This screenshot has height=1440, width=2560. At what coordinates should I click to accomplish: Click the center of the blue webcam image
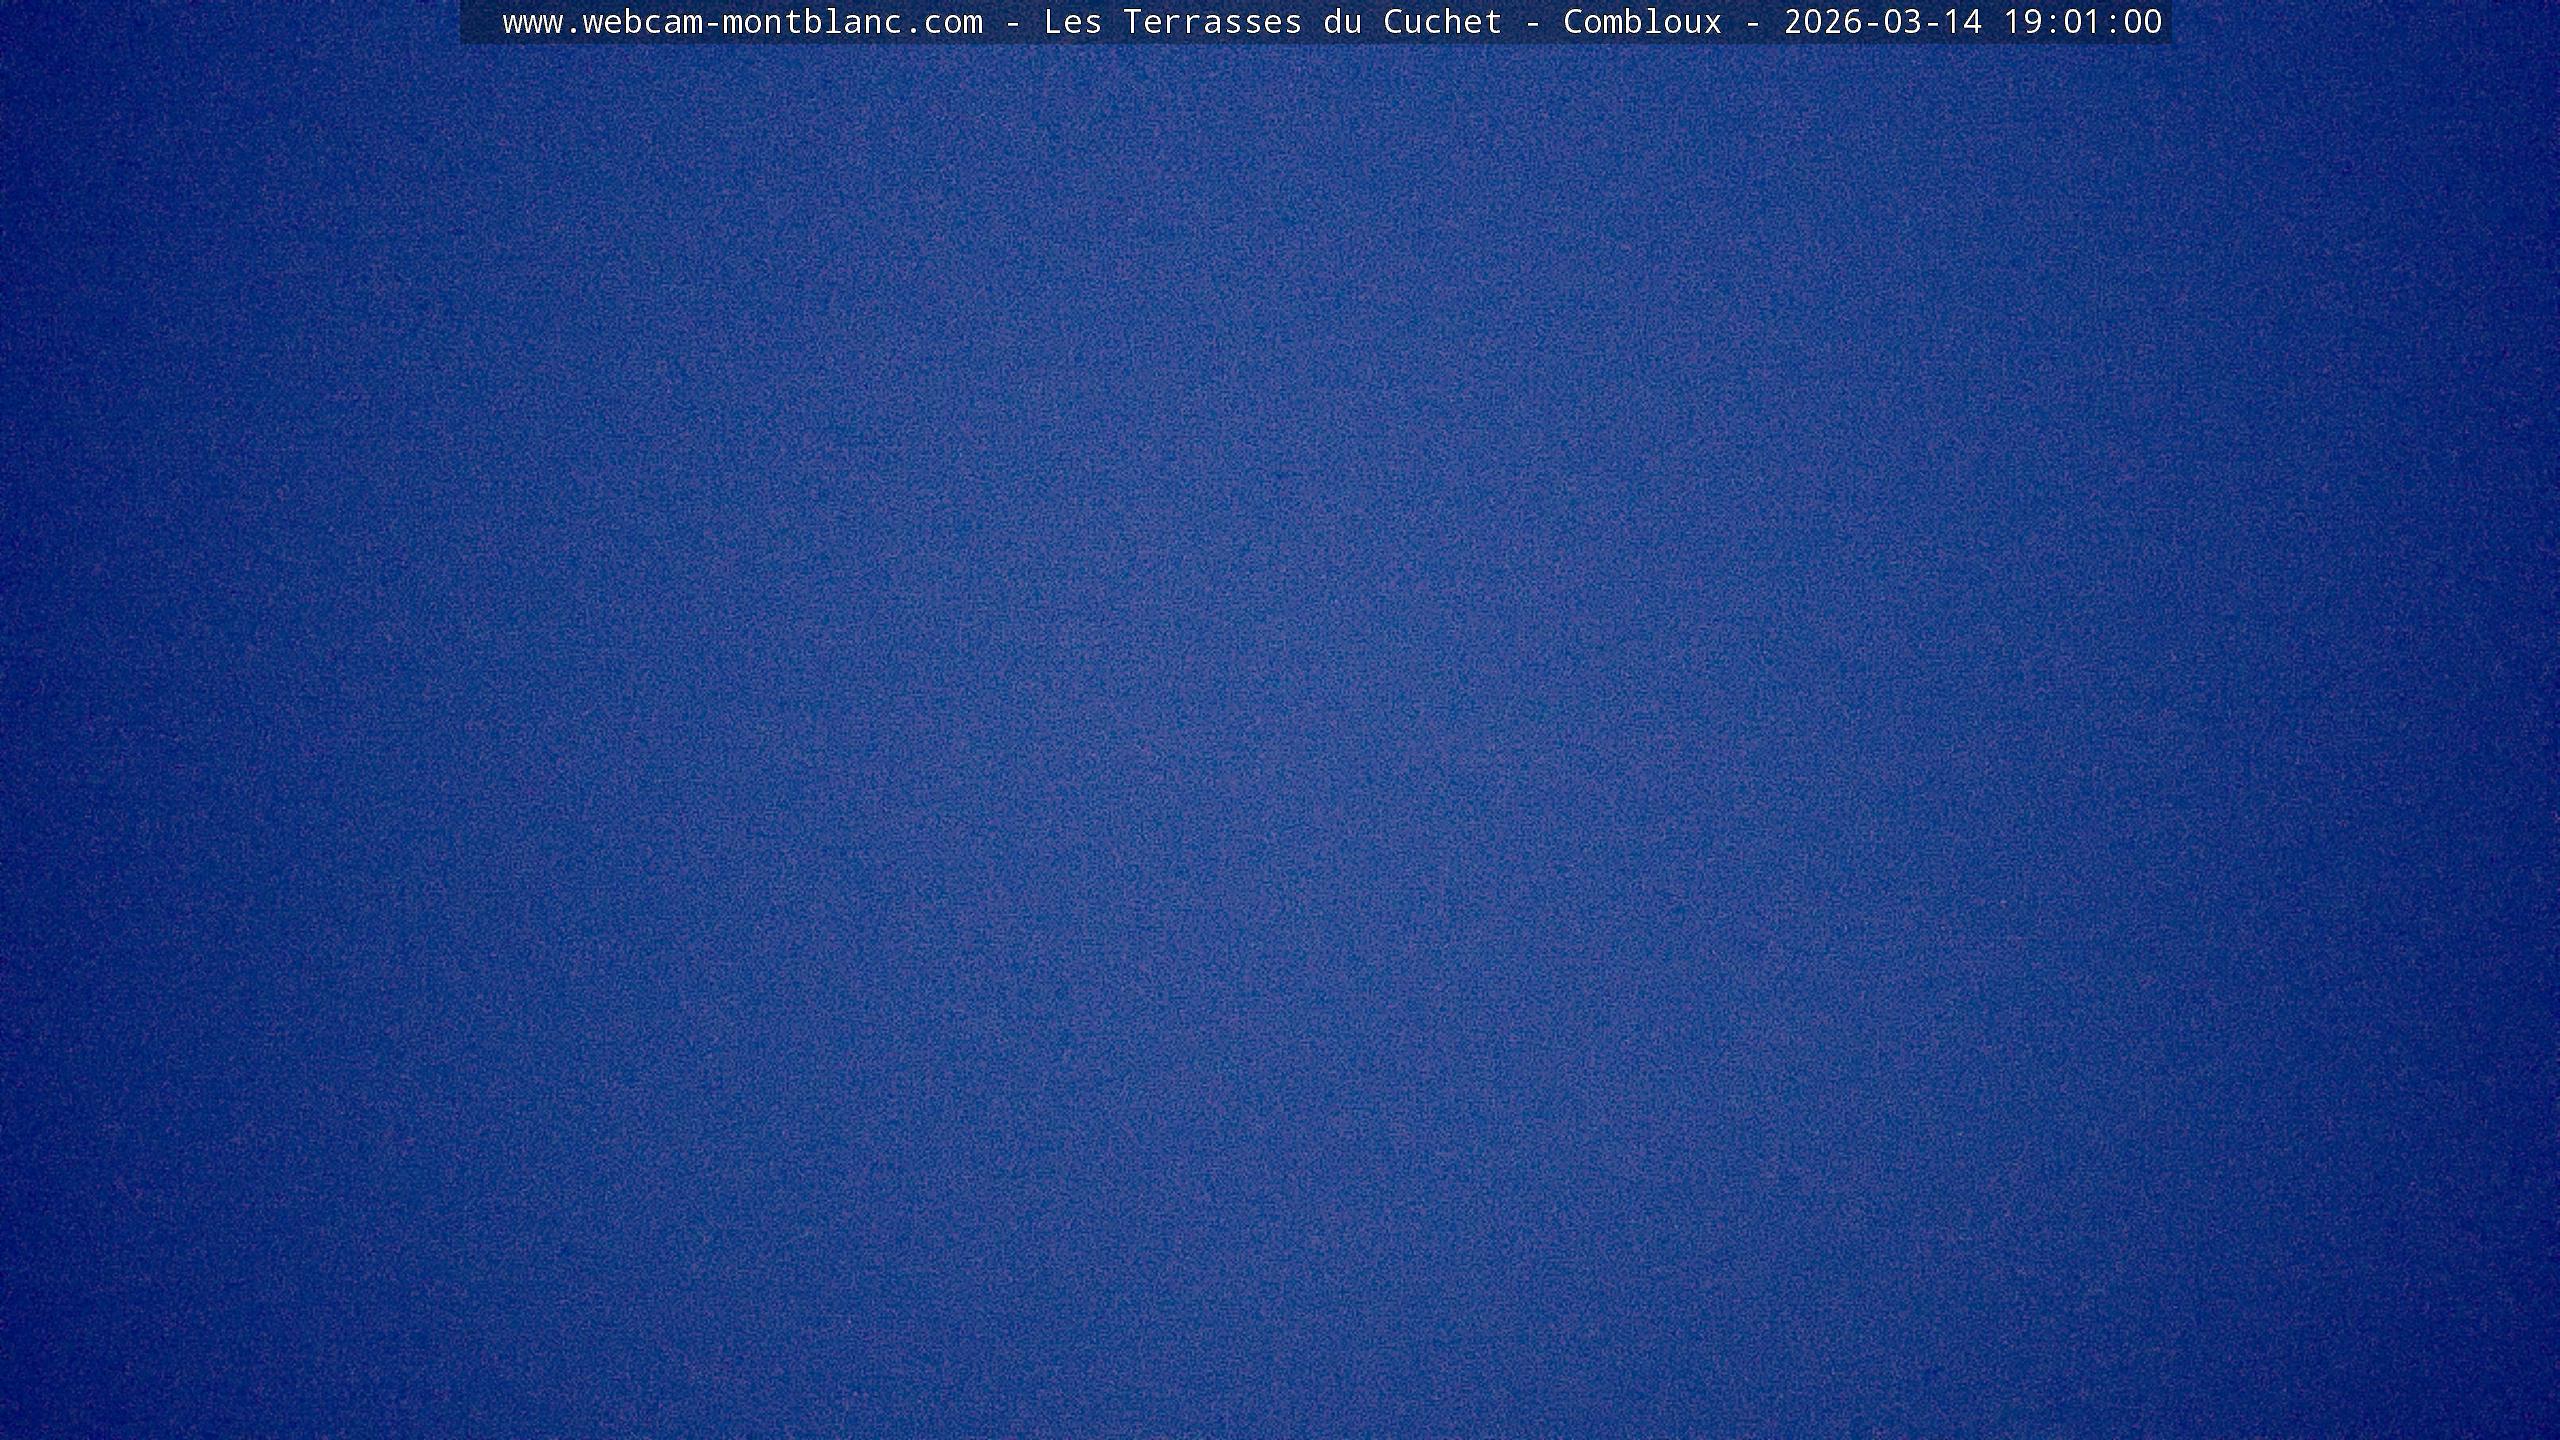coord(1280,740)
